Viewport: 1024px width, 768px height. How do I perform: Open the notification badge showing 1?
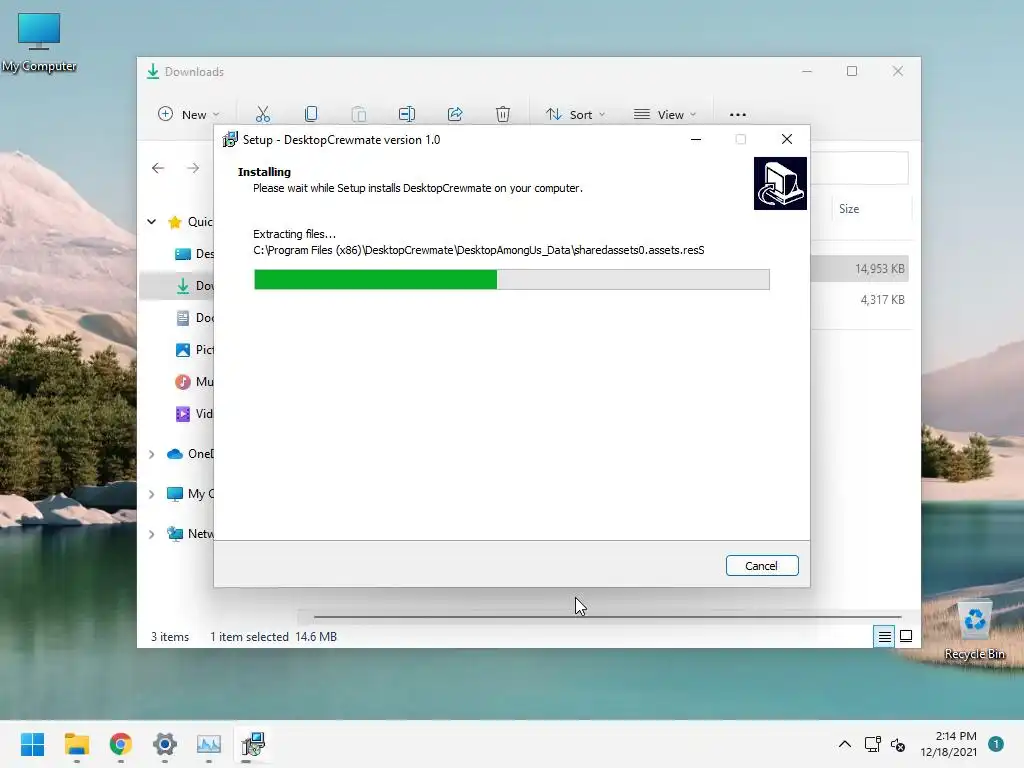(x=996, y=744)
